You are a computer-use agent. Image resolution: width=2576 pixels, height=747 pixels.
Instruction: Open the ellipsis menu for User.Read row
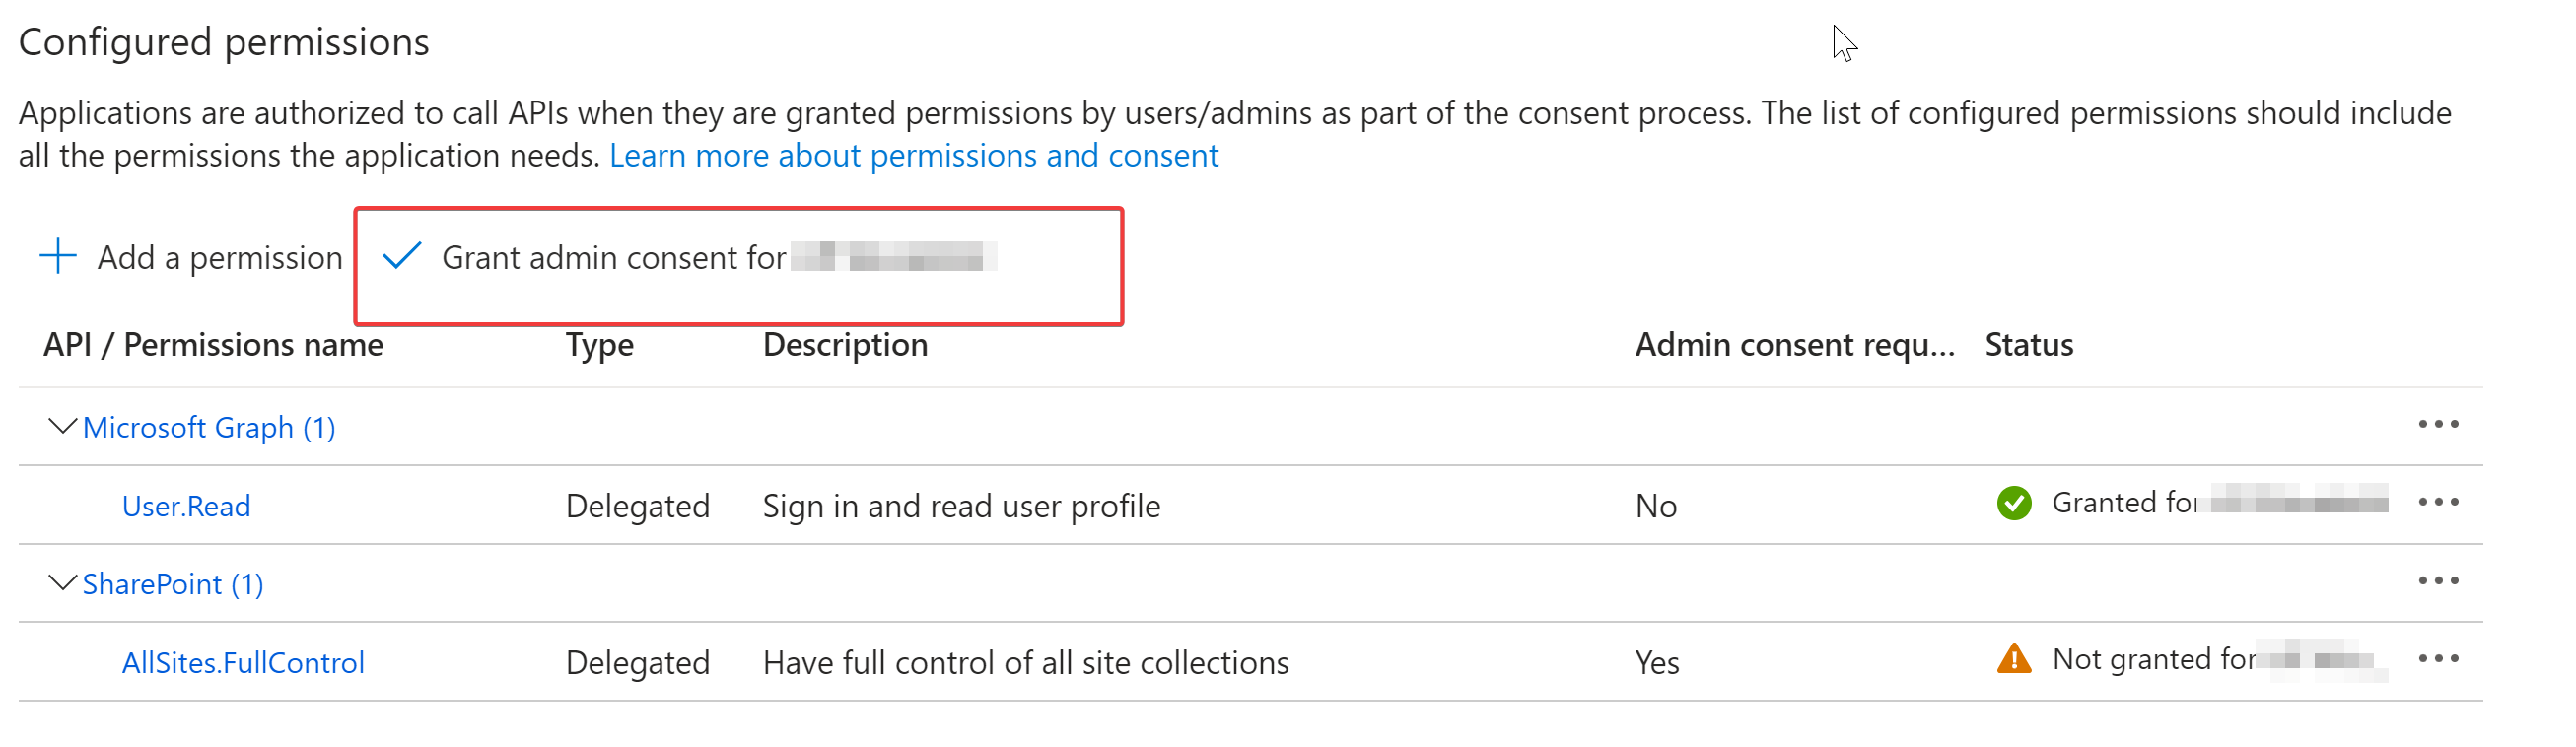tap(2437, 502)
